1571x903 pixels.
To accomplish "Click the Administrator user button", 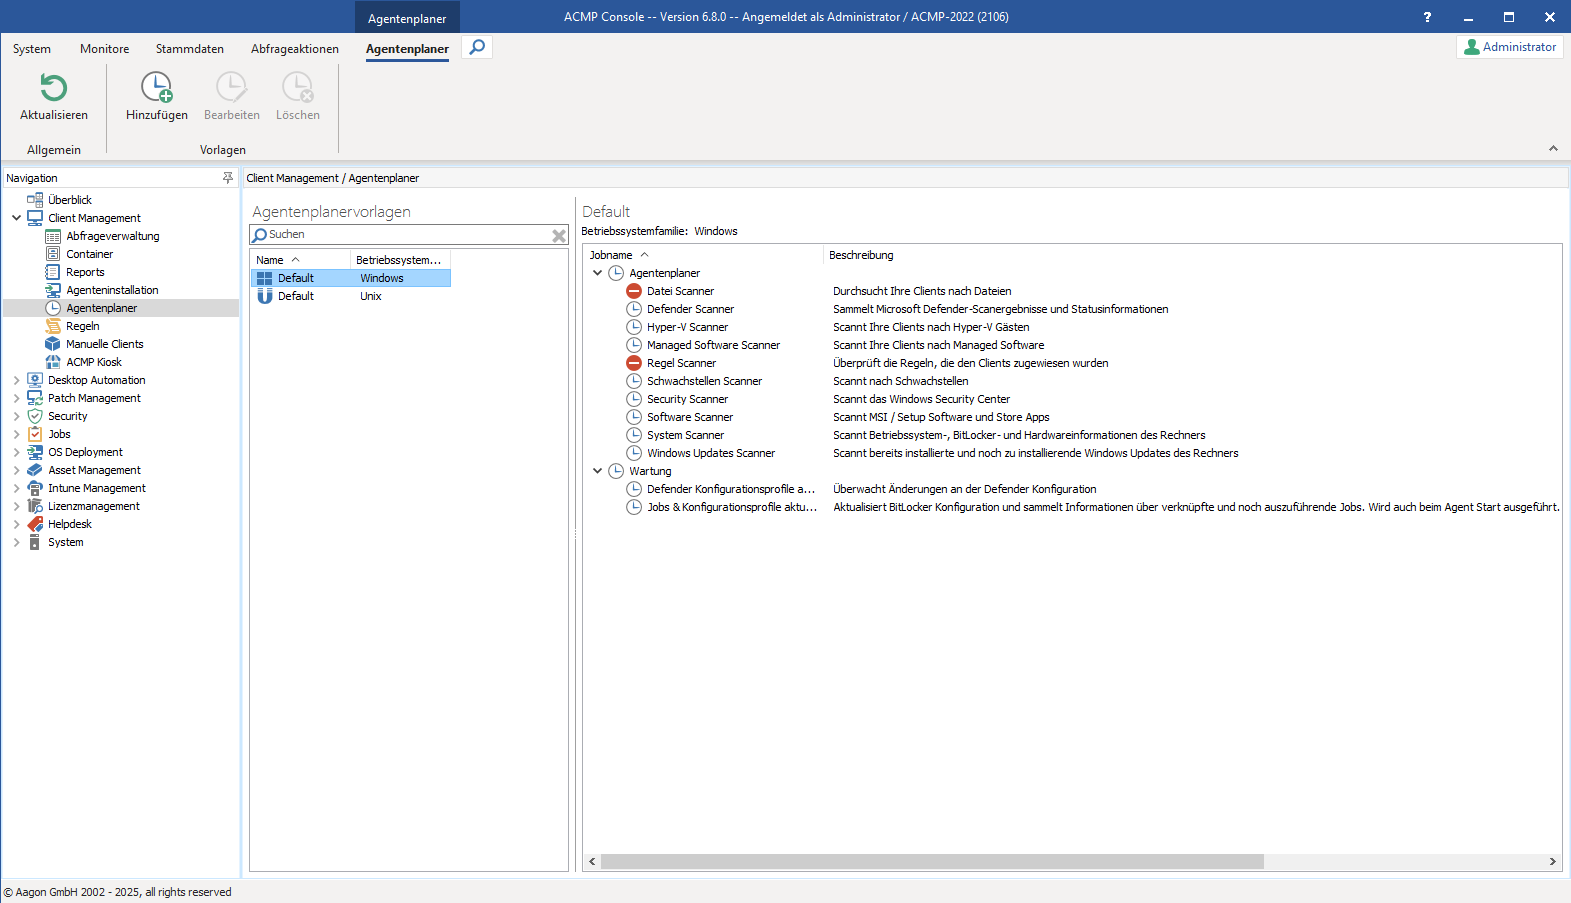I will point(1509,47).
